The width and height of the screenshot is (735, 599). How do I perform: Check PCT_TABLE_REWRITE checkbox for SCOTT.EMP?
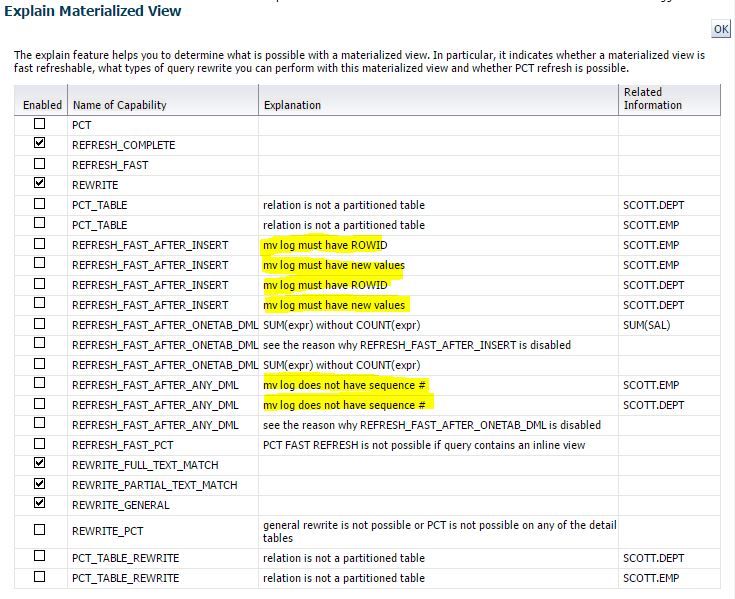click(x=40, y=577)
